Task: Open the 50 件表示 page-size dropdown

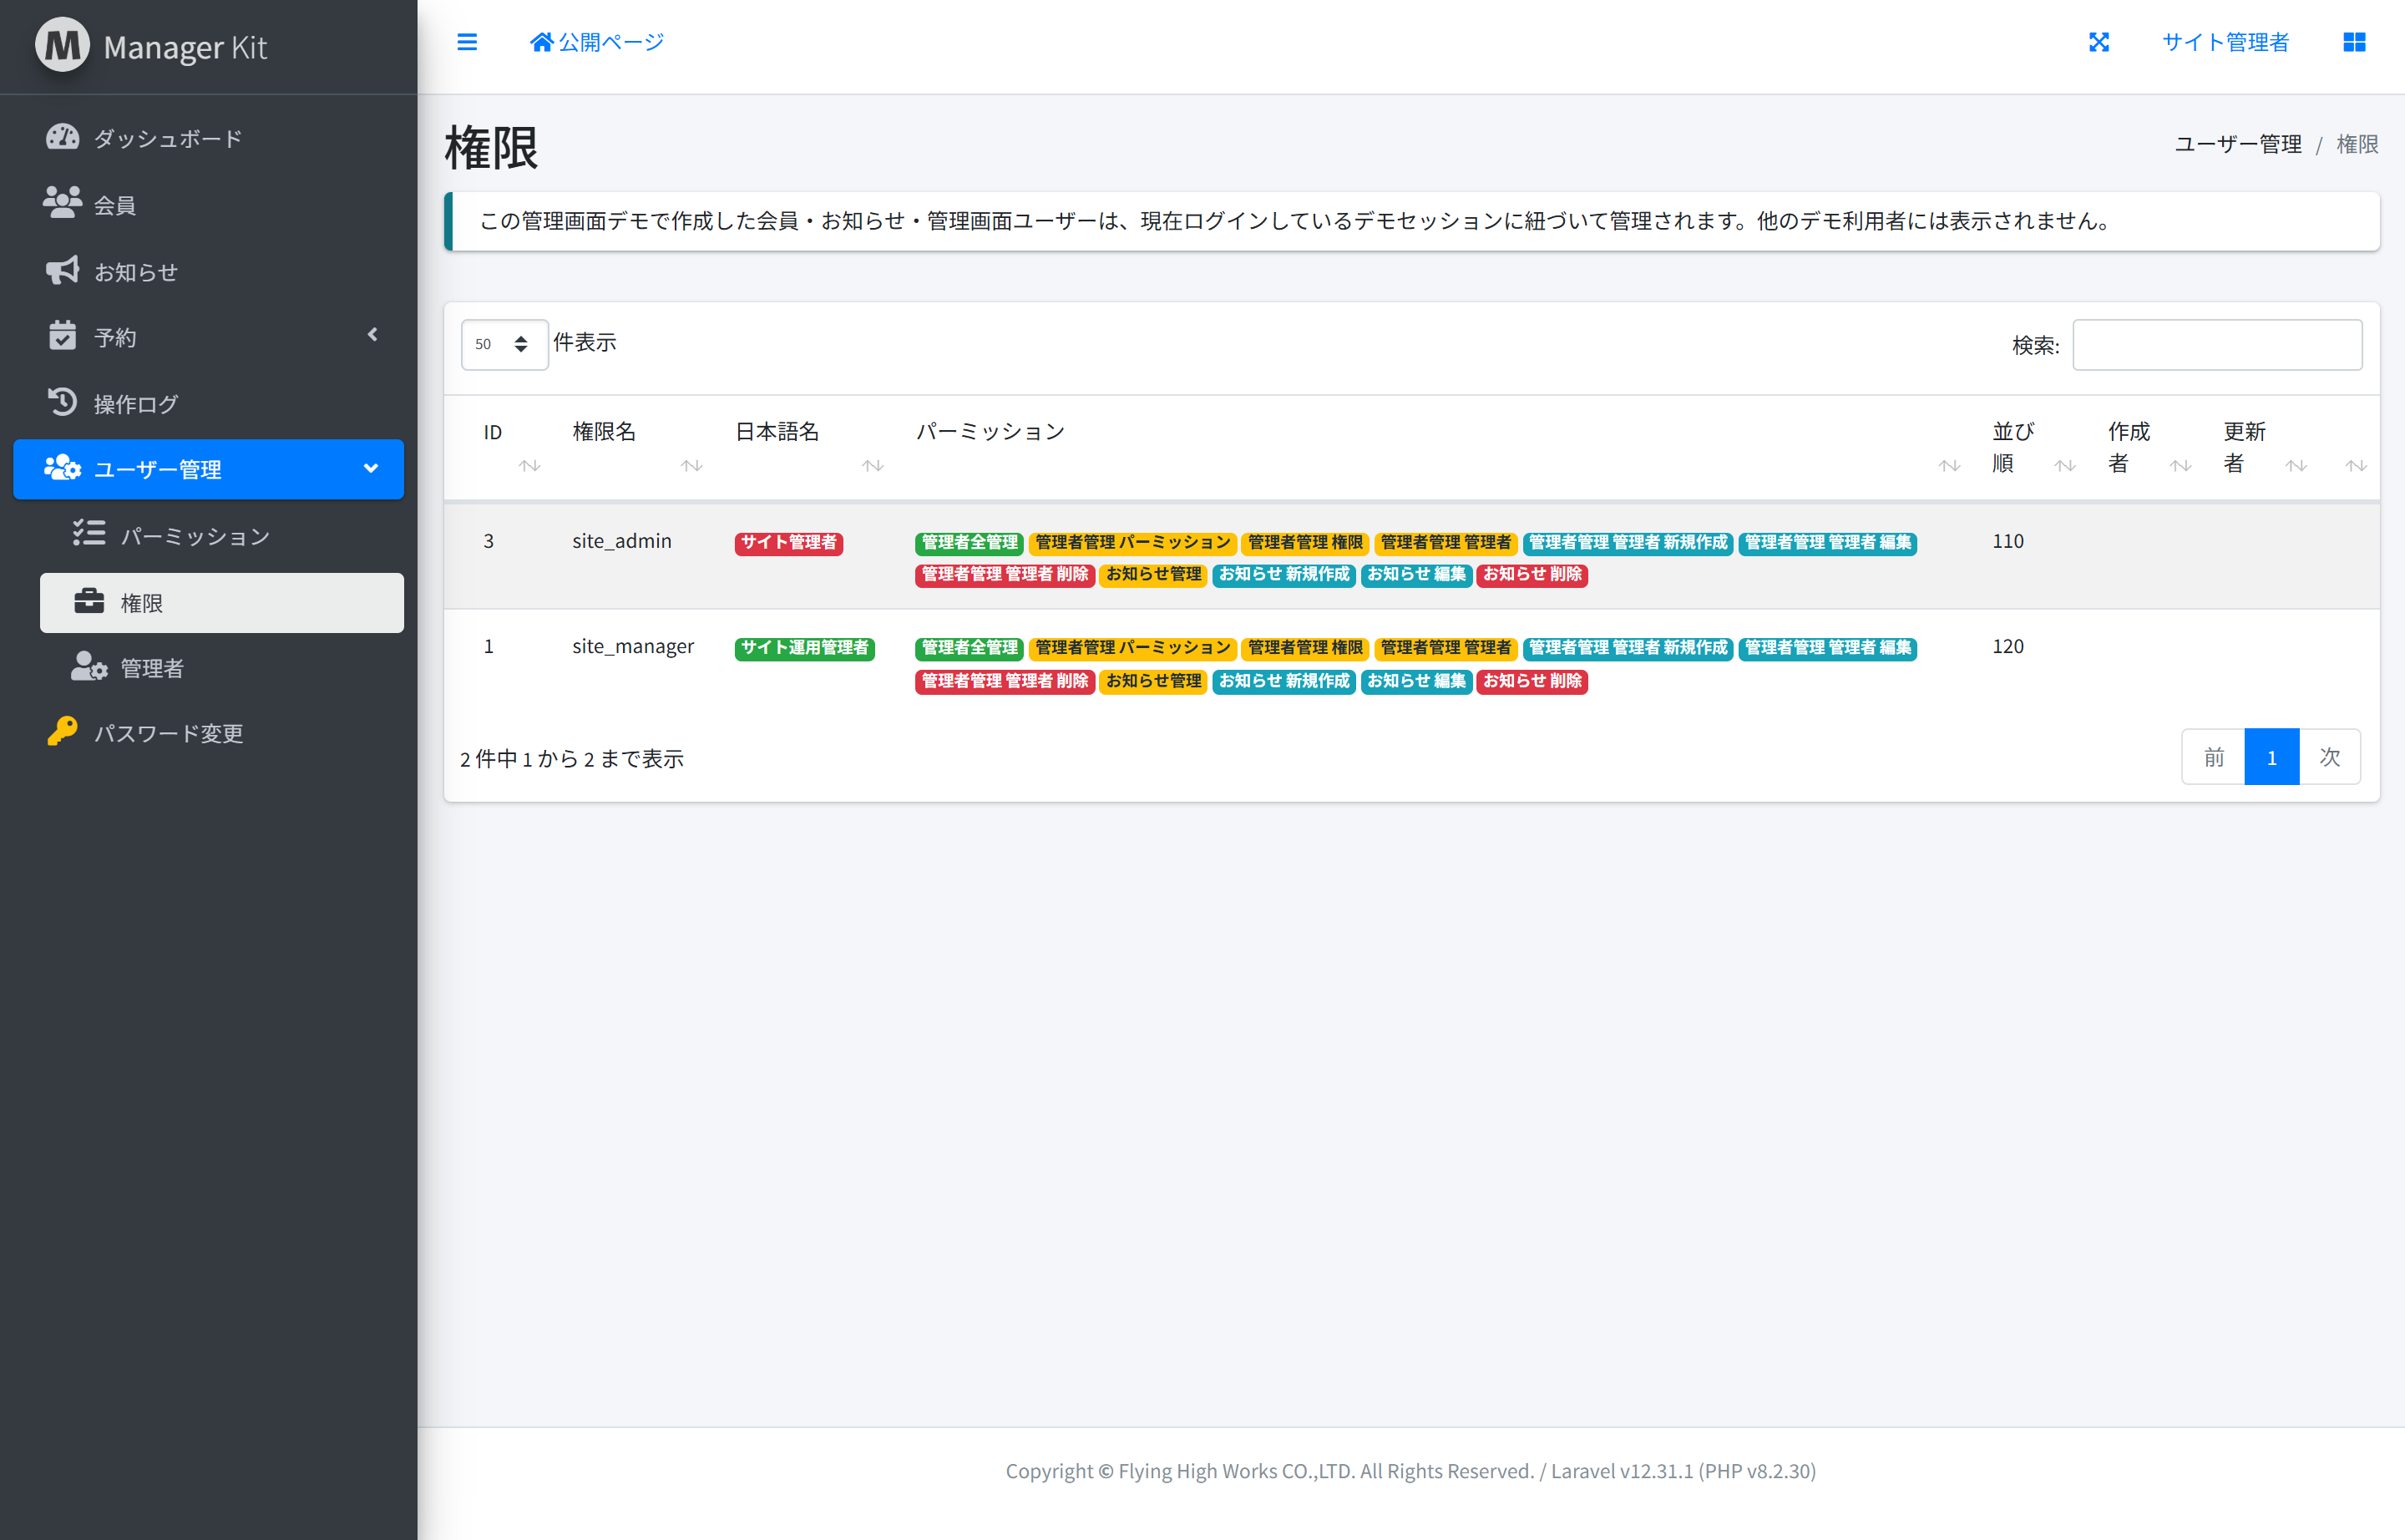Action: click(x=504, y=344)
